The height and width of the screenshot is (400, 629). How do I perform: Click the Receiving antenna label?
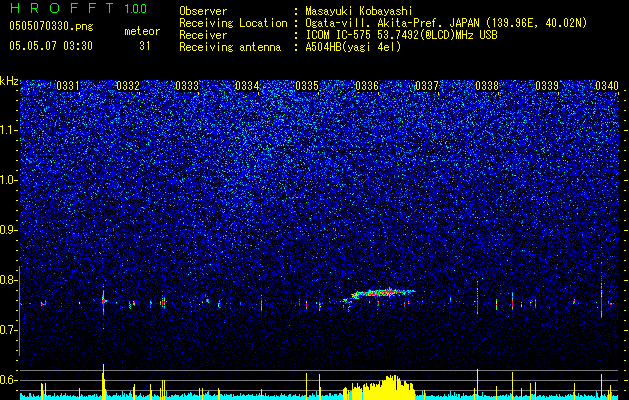click(230, 47)
